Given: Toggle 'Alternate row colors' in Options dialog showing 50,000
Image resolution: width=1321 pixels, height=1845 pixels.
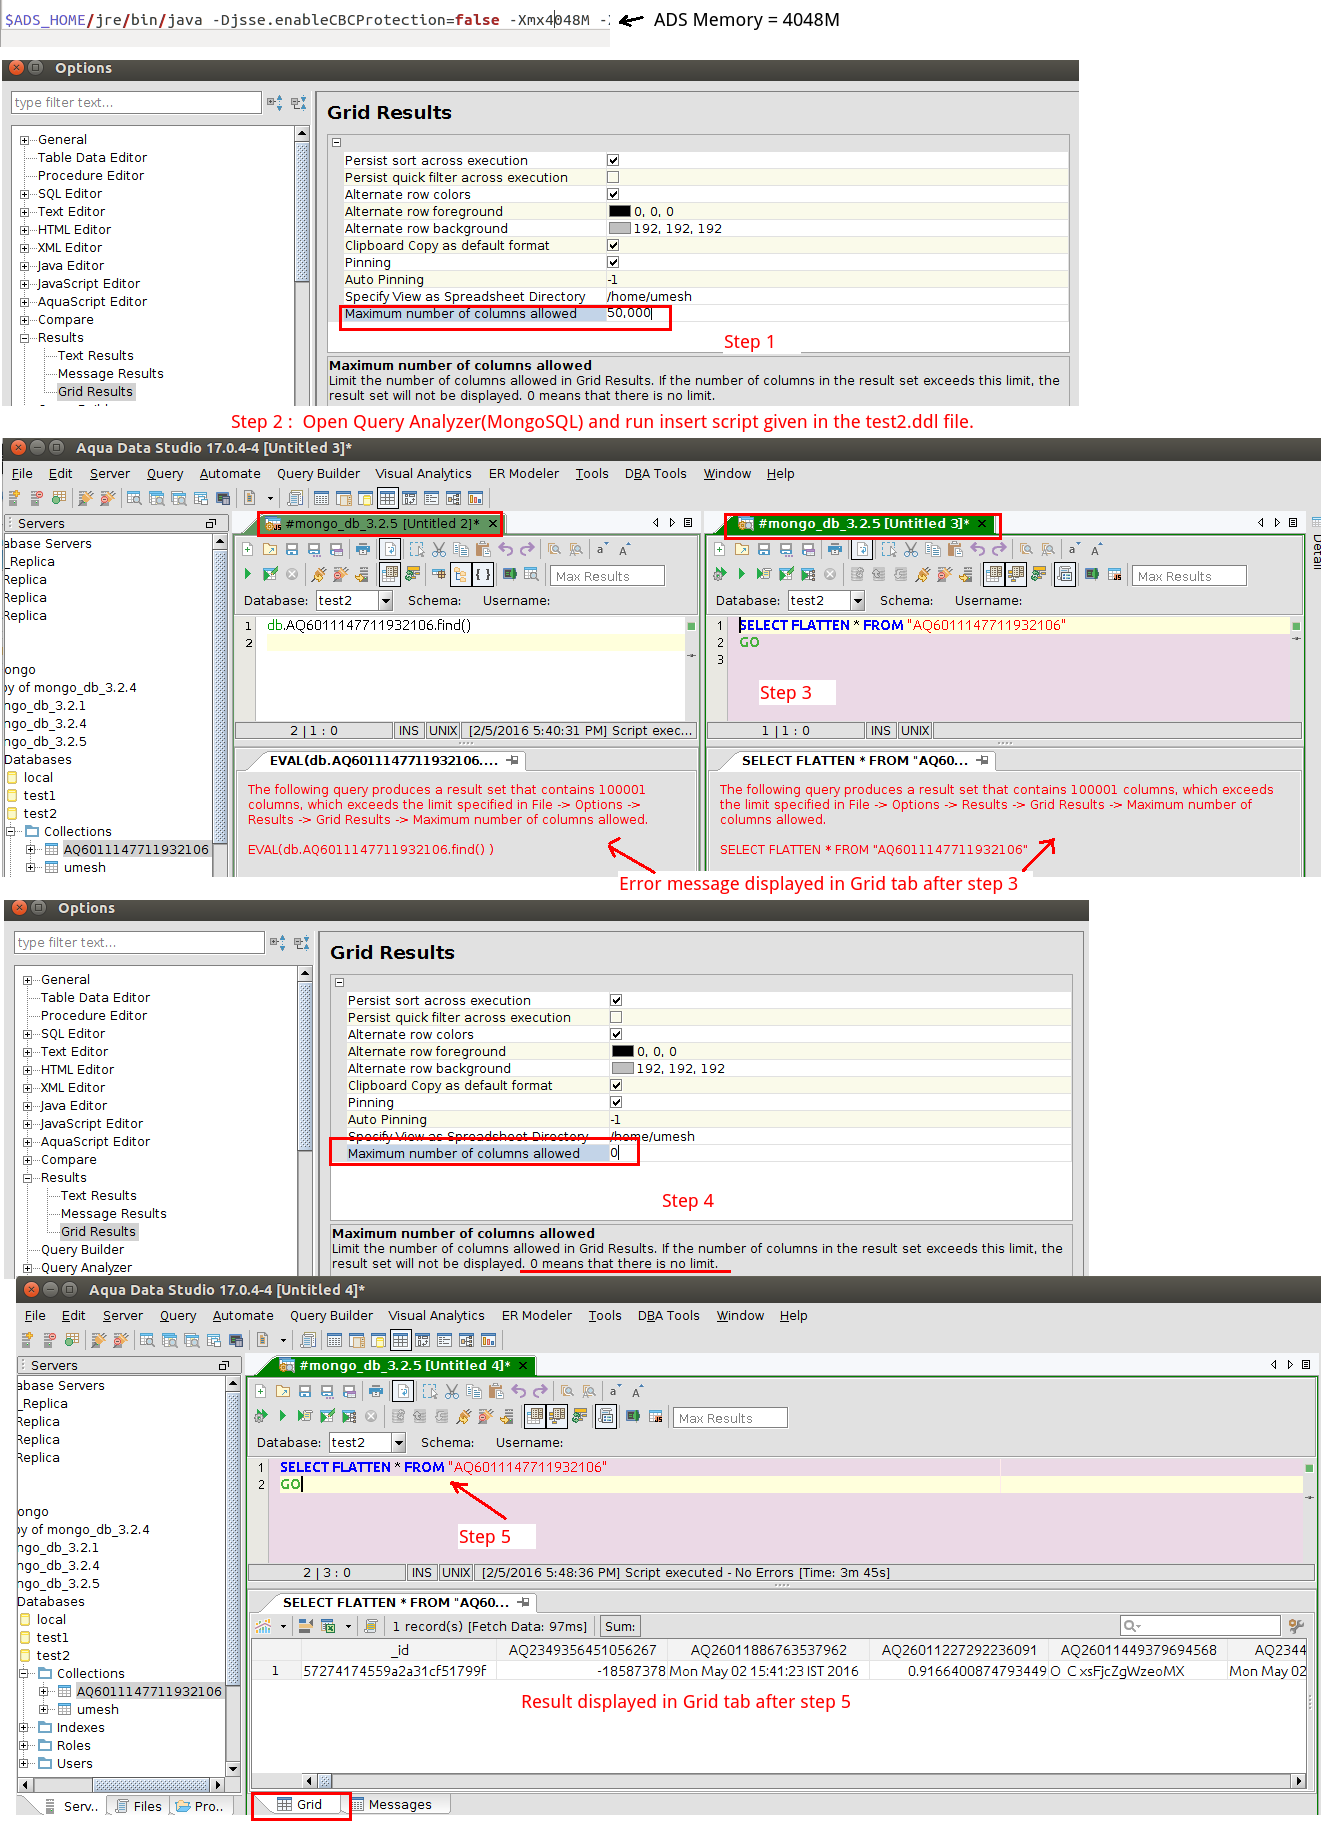Looking at the screenshot, I should 613,194.
